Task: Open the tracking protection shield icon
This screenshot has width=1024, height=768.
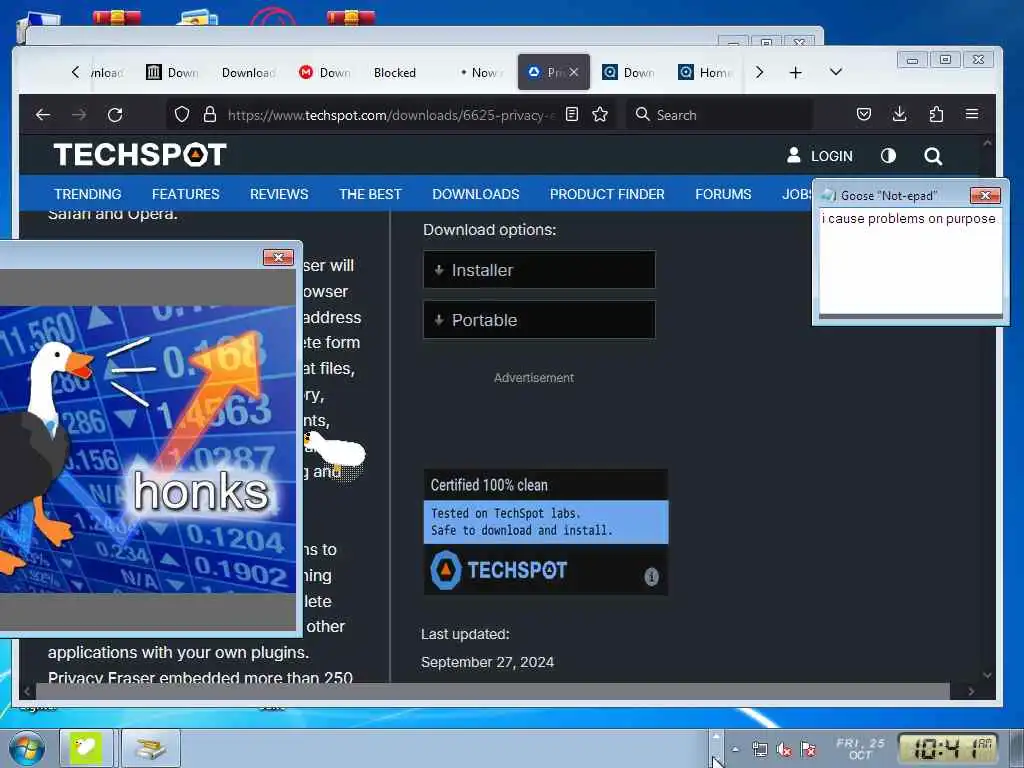Action: pos(182,115)
